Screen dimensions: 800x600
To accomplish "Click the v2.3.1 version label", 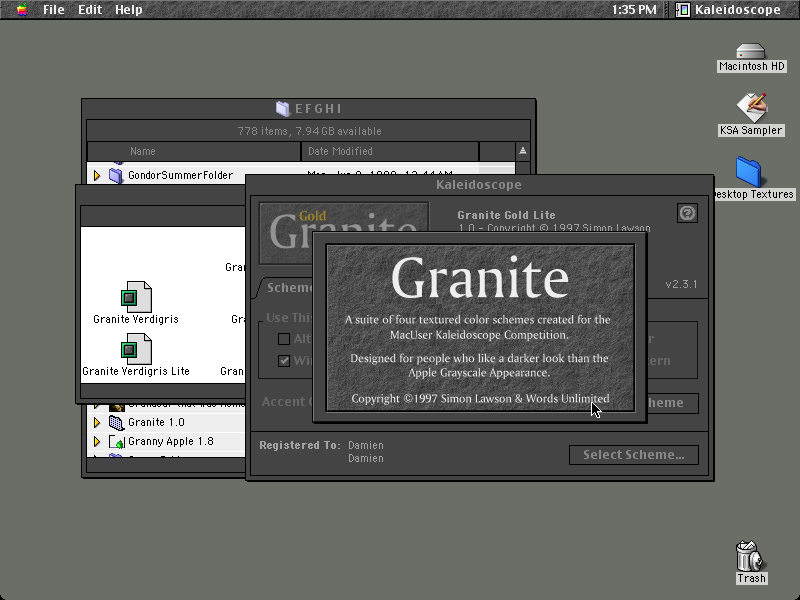I will 681,284.
